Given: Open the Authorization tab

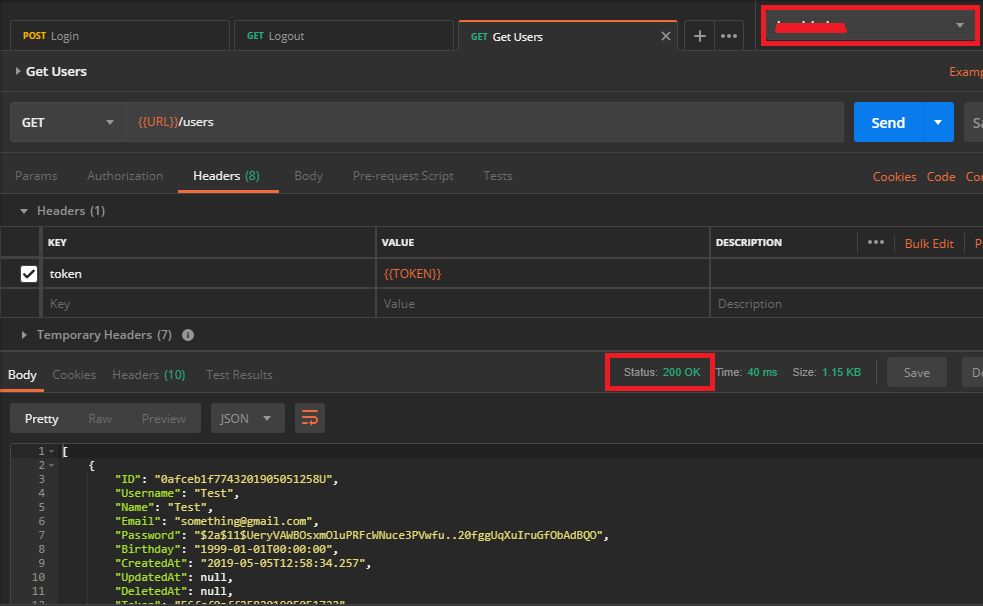Looking at the screenshot, I should coord(125,176).
